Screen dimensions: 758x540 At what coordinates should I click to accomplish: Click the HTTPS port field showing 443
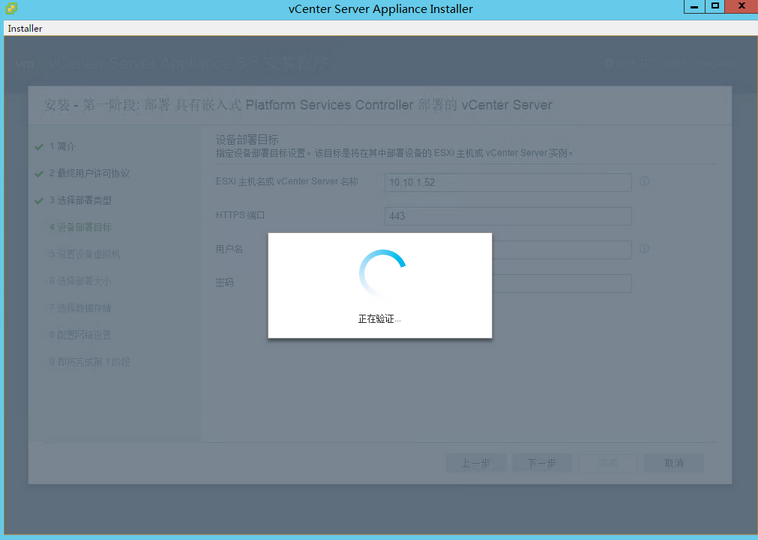(508, 216)
